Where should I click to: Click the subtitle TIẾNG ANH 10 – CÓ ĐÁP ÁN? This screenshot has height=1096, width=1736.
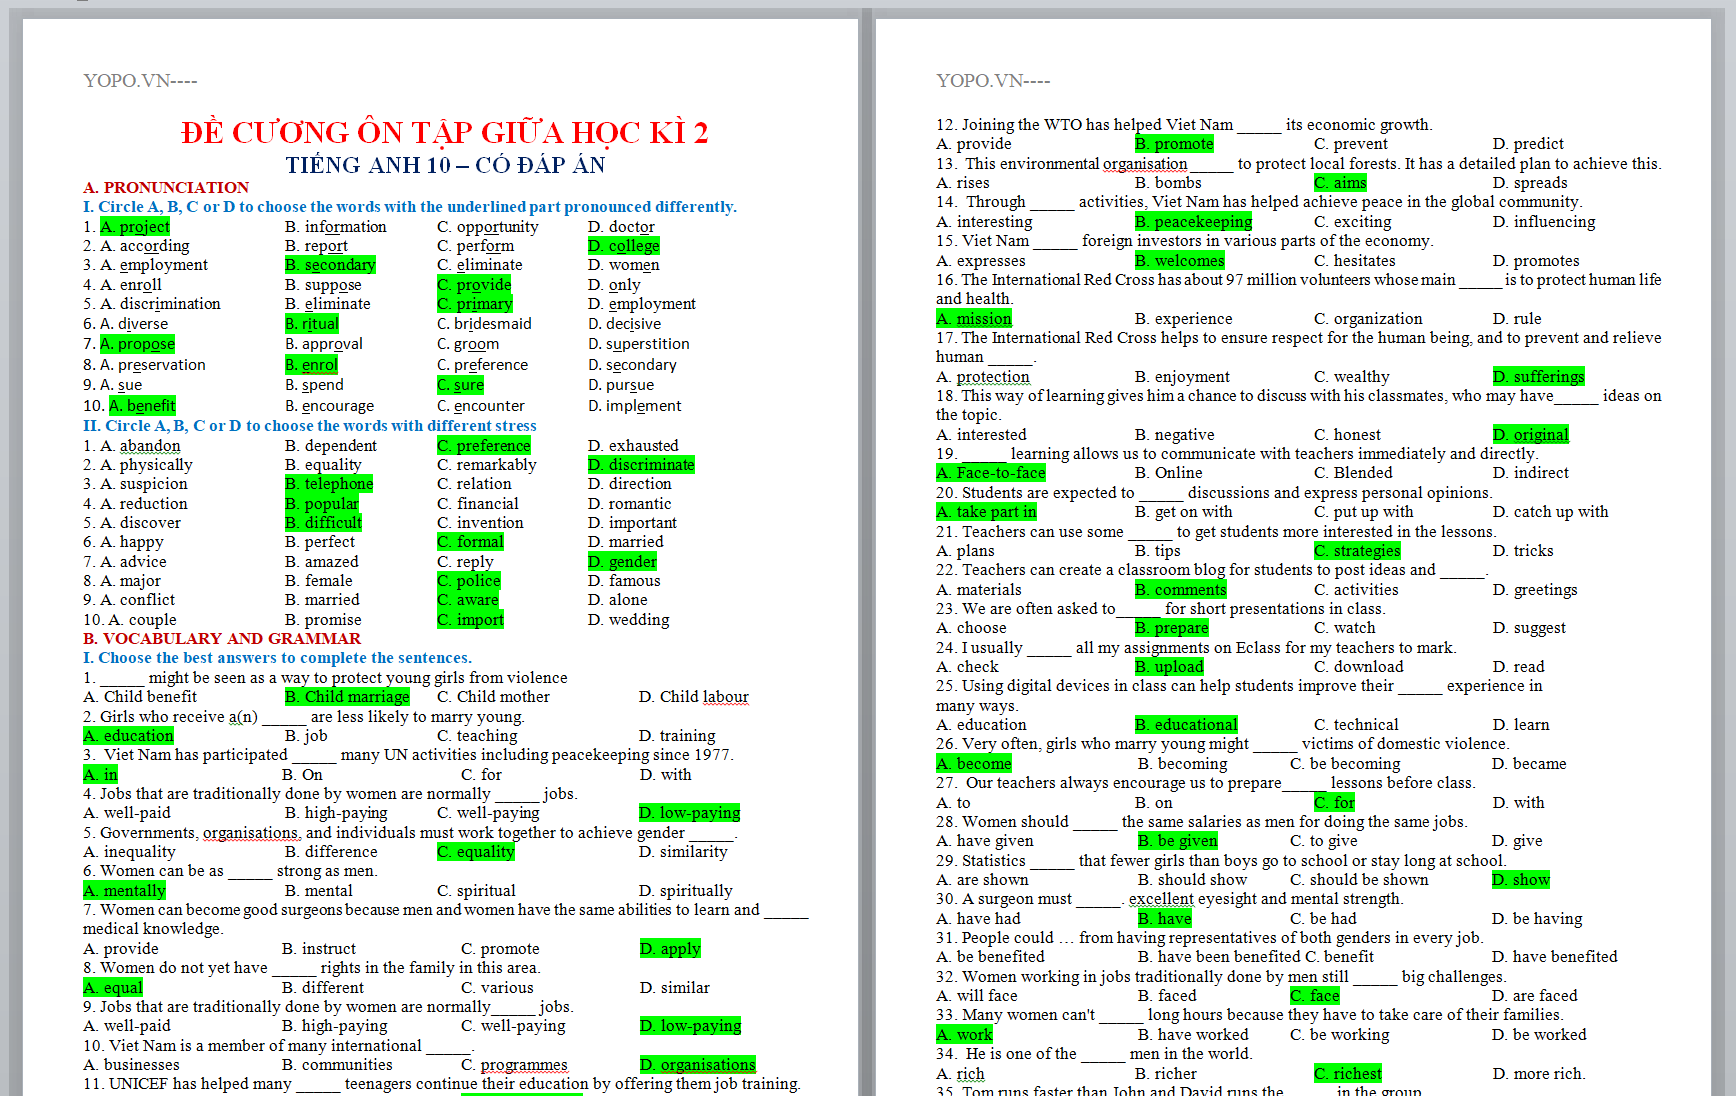pos(445,165)
